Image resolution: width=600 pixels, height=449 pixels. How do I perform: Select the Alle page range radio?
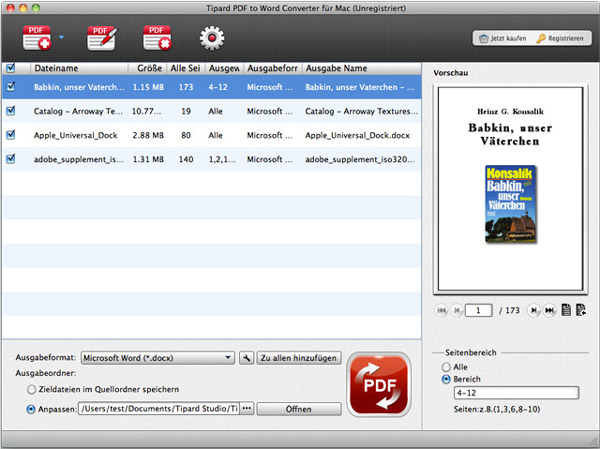(x=446, y=367)
